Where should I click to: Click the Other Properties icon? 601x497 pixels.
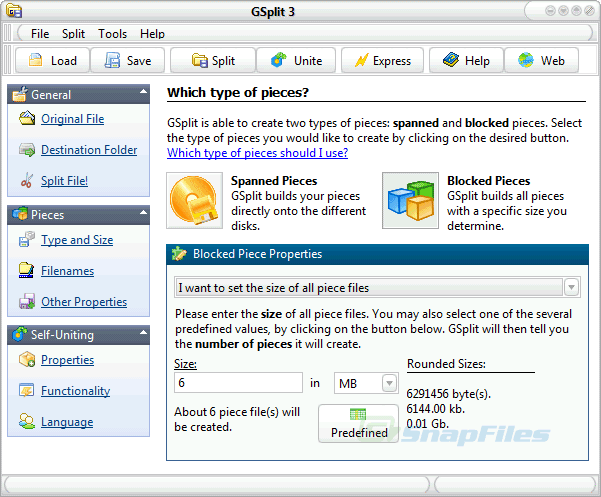[27, 301]
